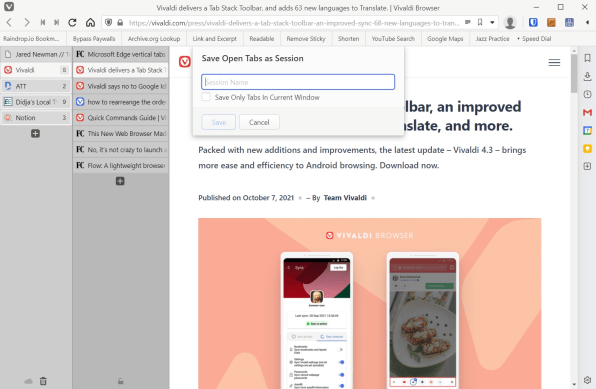Image resolution: width=596 pixels, height=389 pixels.
Task: Open the user profile avatar
Action: pos(510,23)
